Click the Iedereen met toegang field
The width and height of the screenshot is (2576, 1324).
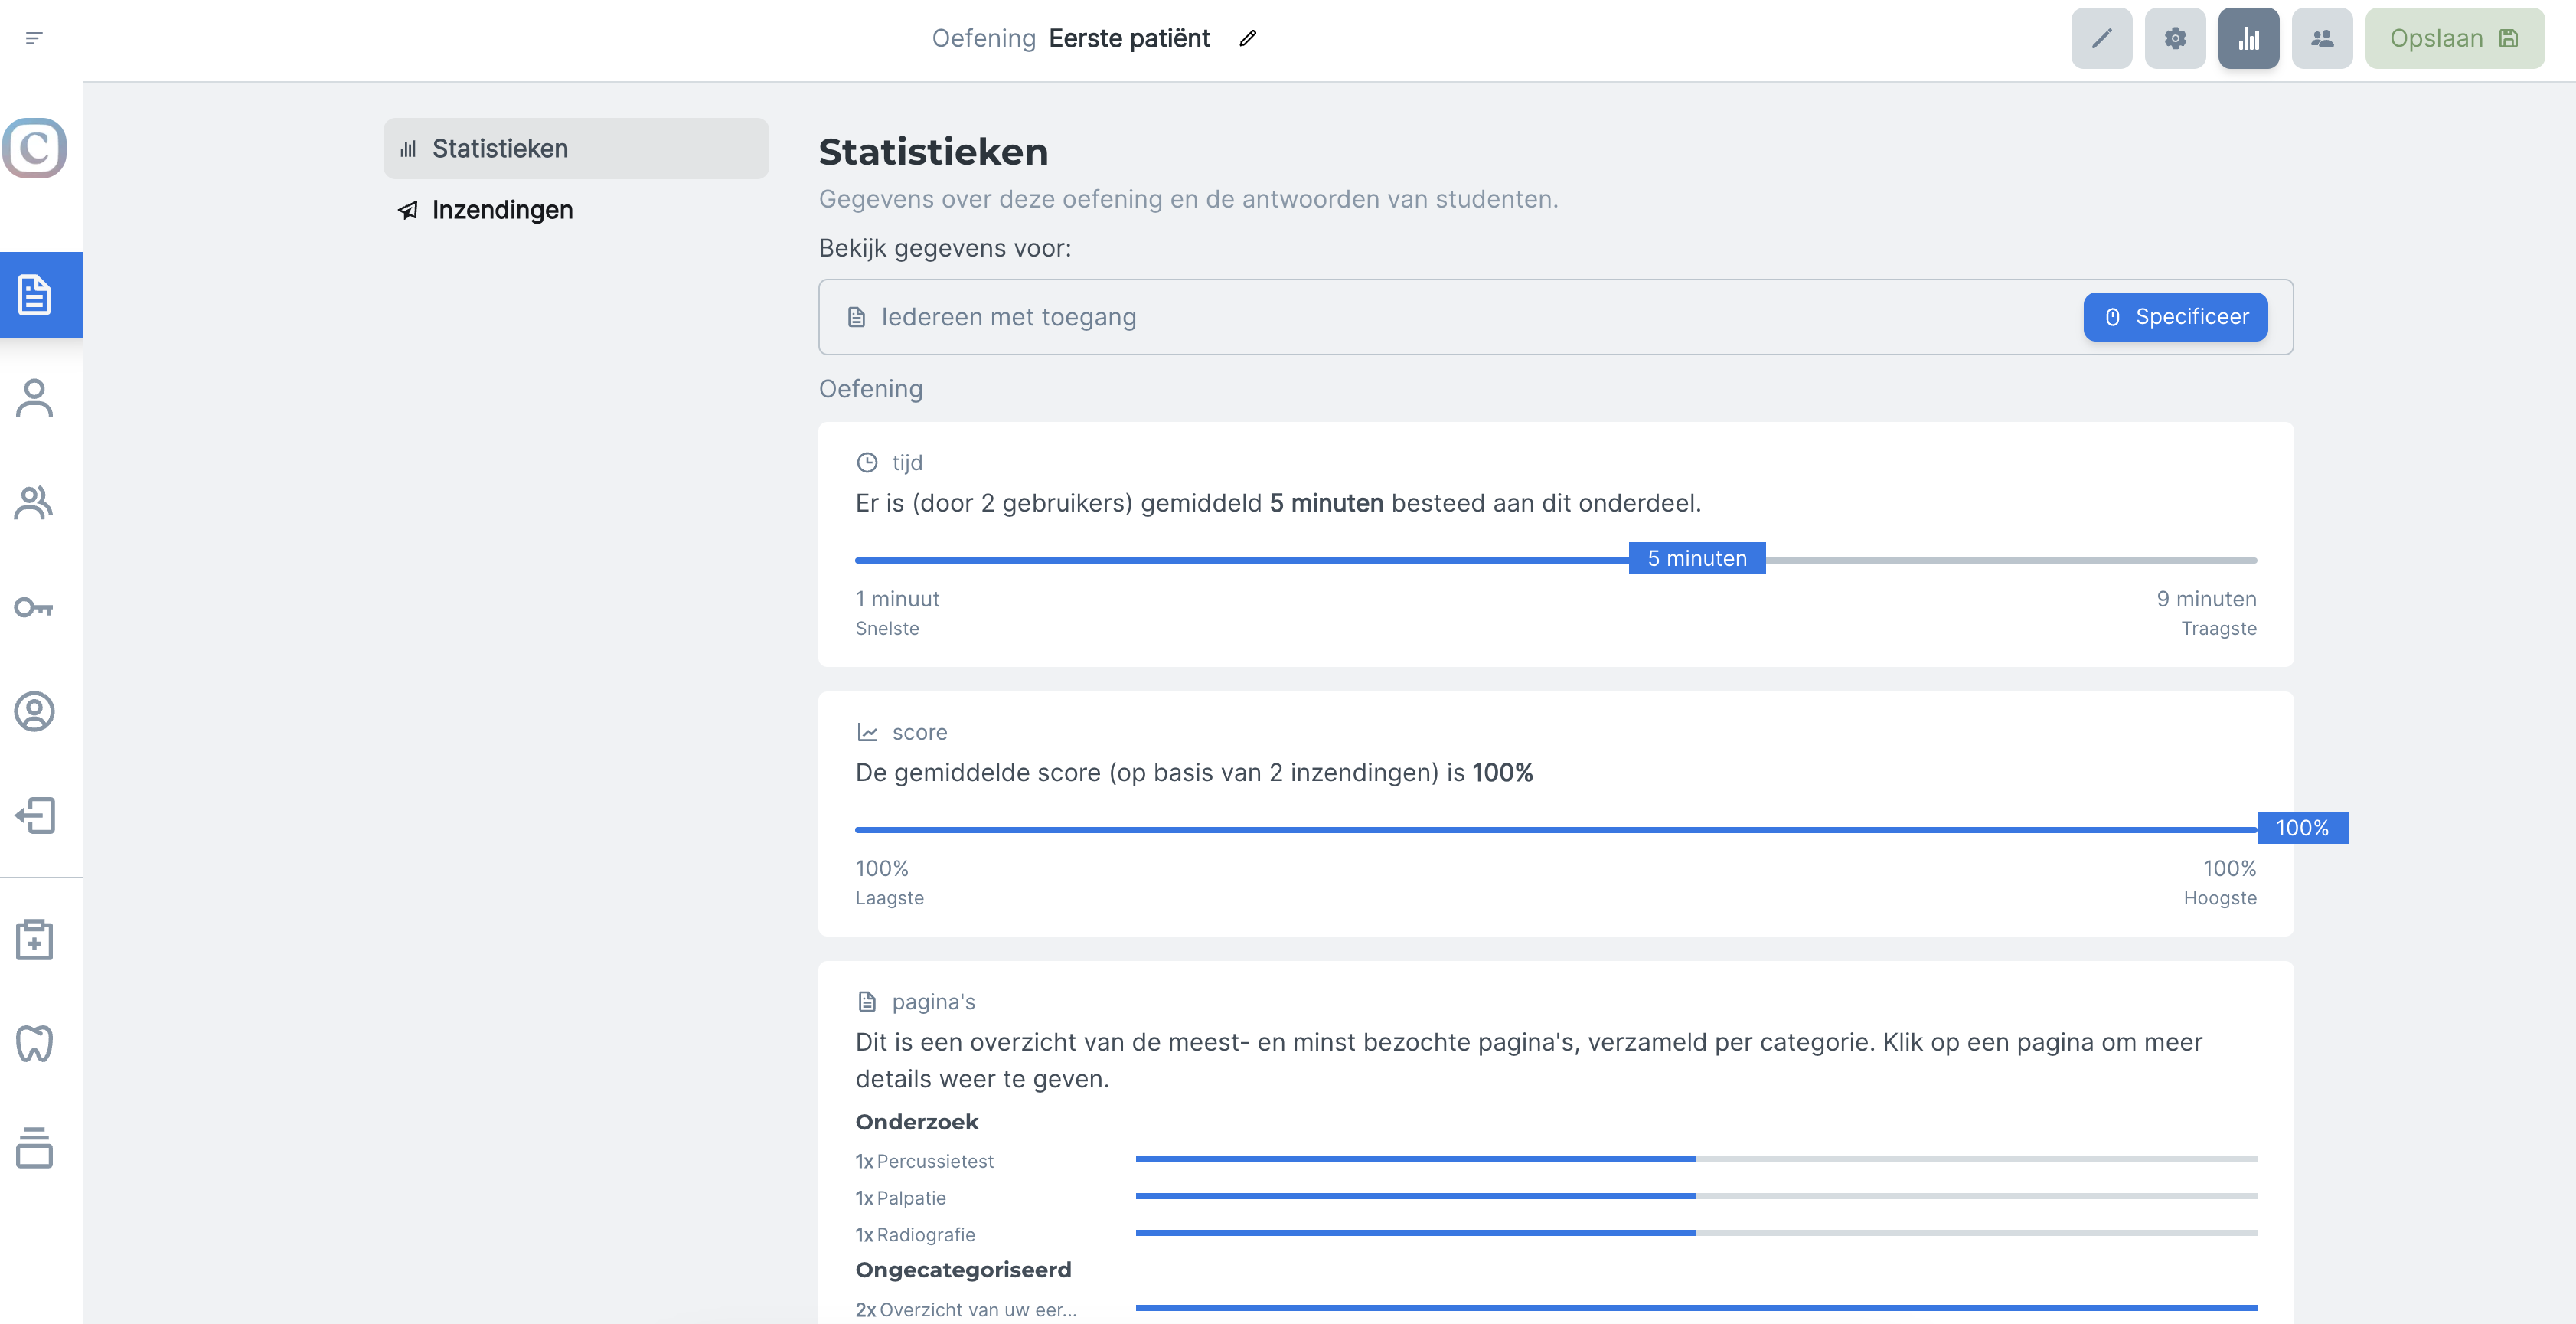click(x=1555, y=317)
